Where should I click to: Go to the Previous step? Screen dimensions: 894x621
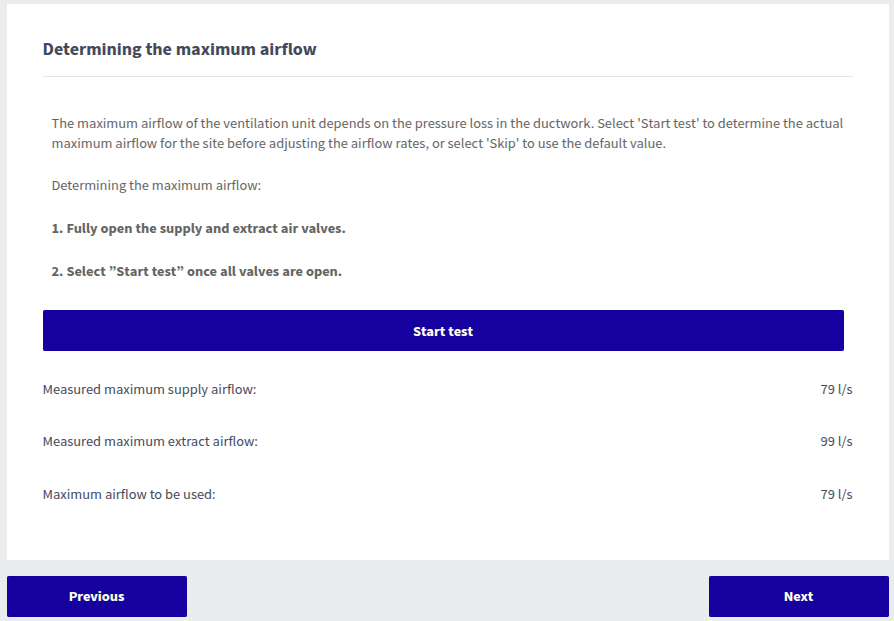[x=97, y=596]
